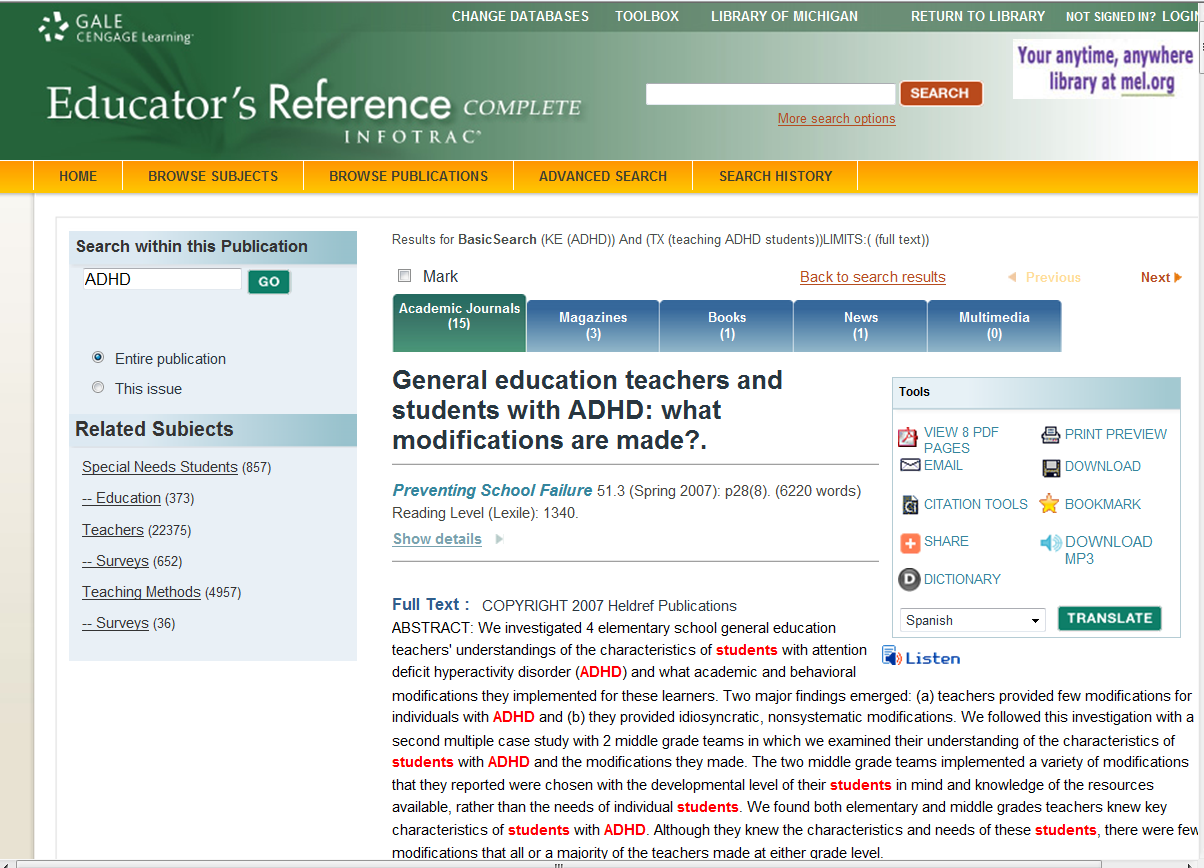
Task: Click the Library of Michigan link
Action: [x=784, y=16]
